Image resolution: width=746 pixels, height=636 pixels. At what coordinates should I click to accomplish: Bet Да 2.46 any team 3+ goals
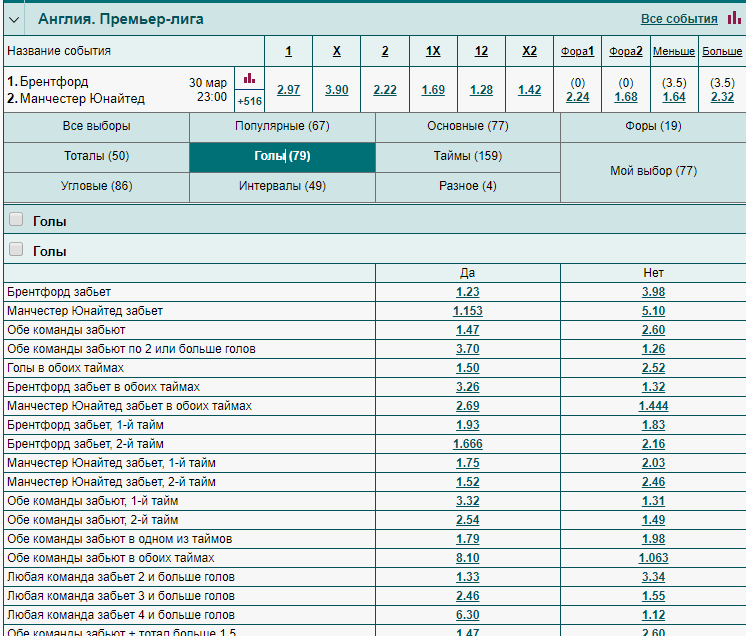tap(468, 596)
